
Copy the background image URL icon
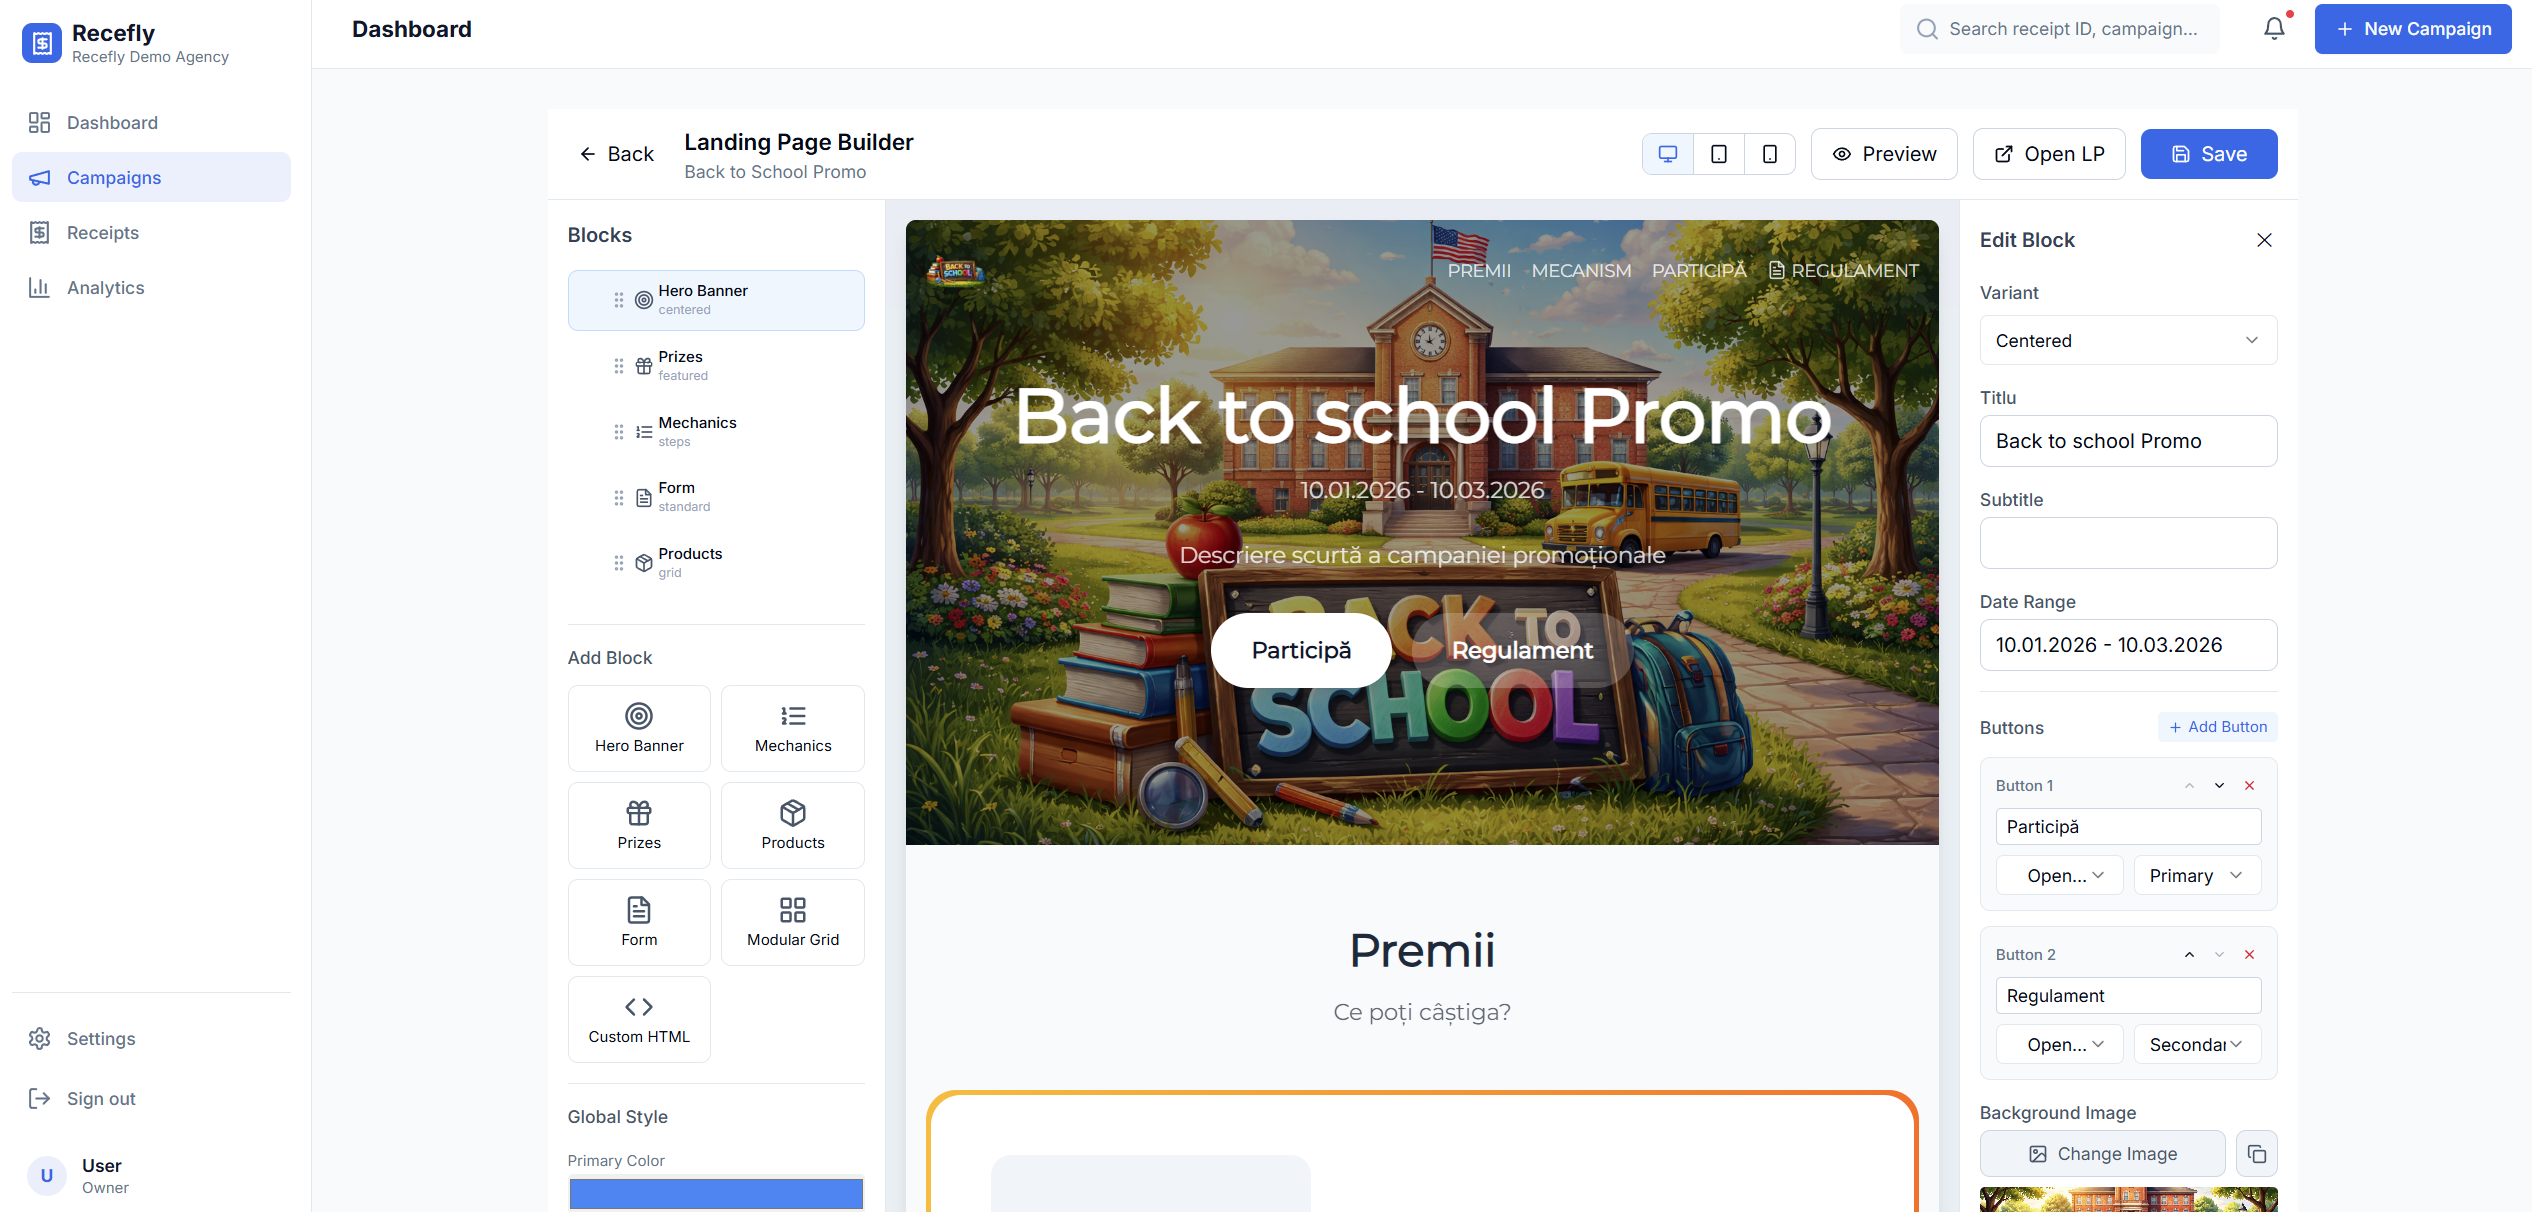[2257, 1154]
